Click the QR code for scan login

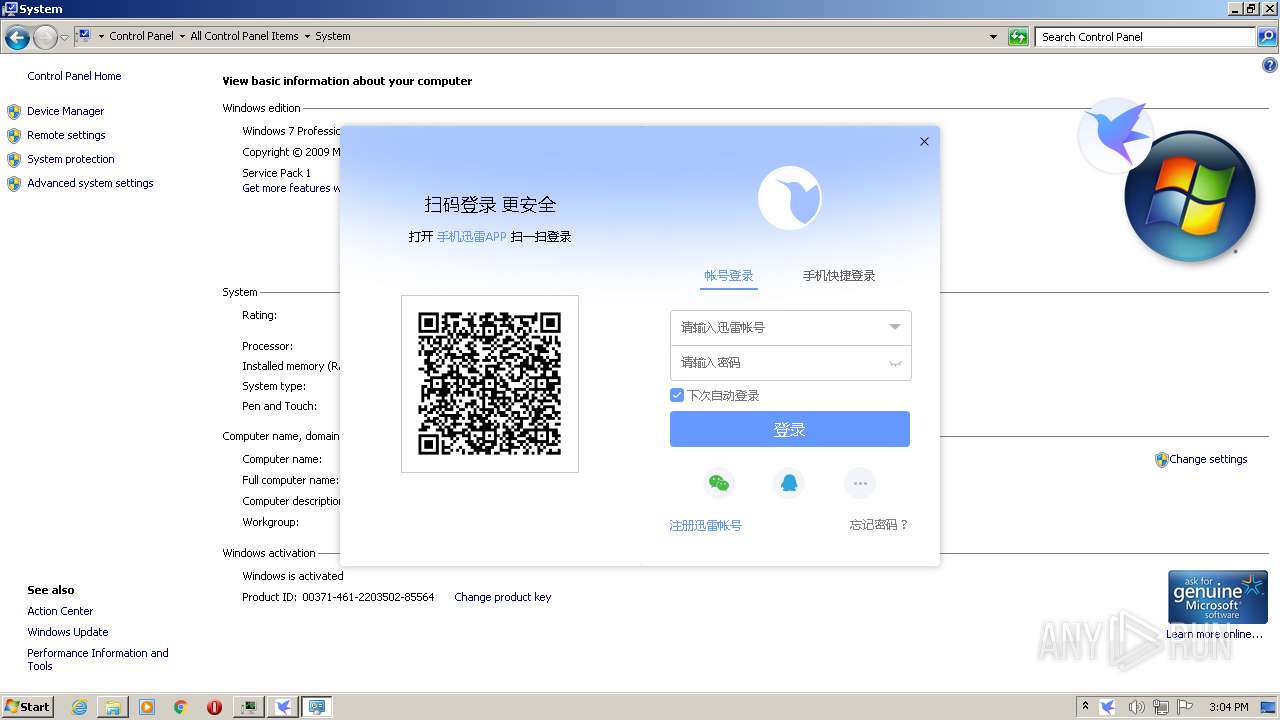point(489,384)
